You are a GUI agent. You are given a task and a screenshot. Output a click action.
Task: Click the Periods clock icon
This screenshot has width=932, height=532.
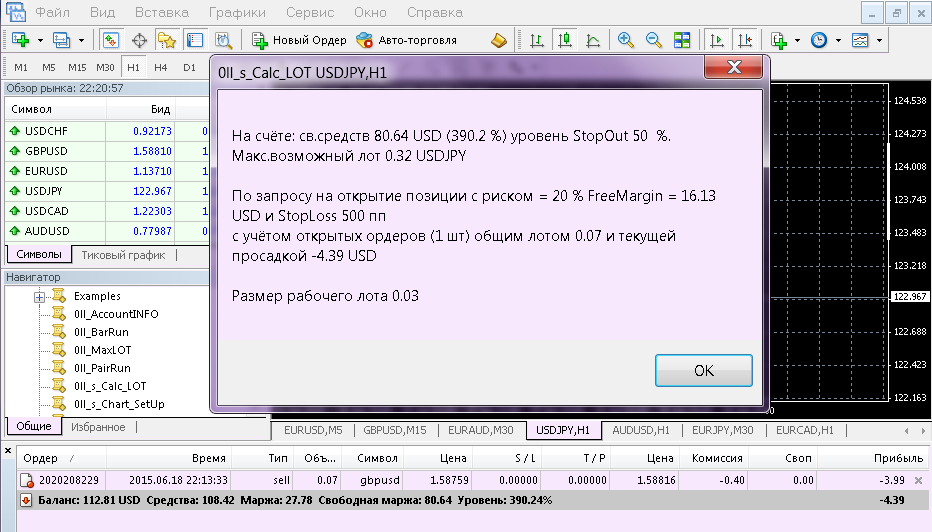(819, 40)
